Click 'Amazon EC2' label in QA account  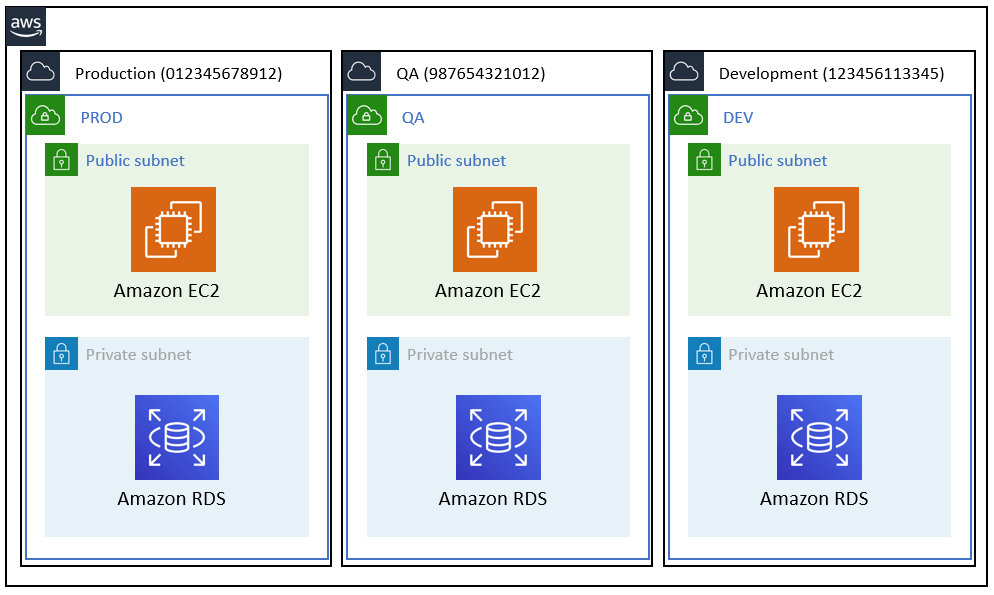point(488,291)
